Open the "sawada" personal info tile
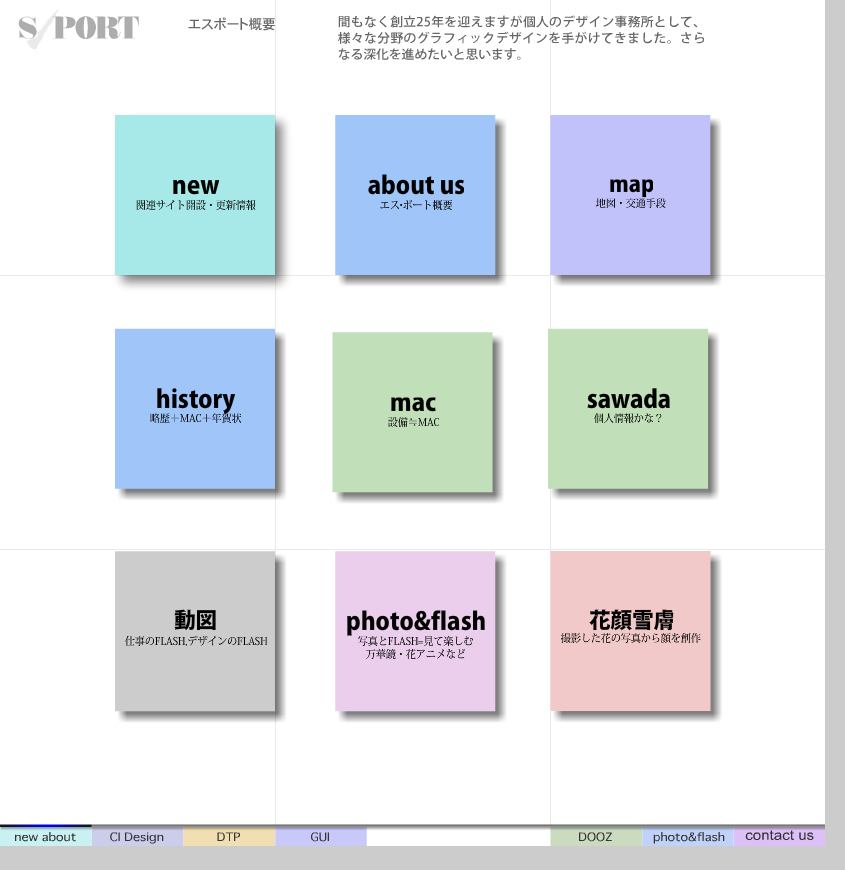This screenshot has width=845, height=870. [x=627, y=408]
